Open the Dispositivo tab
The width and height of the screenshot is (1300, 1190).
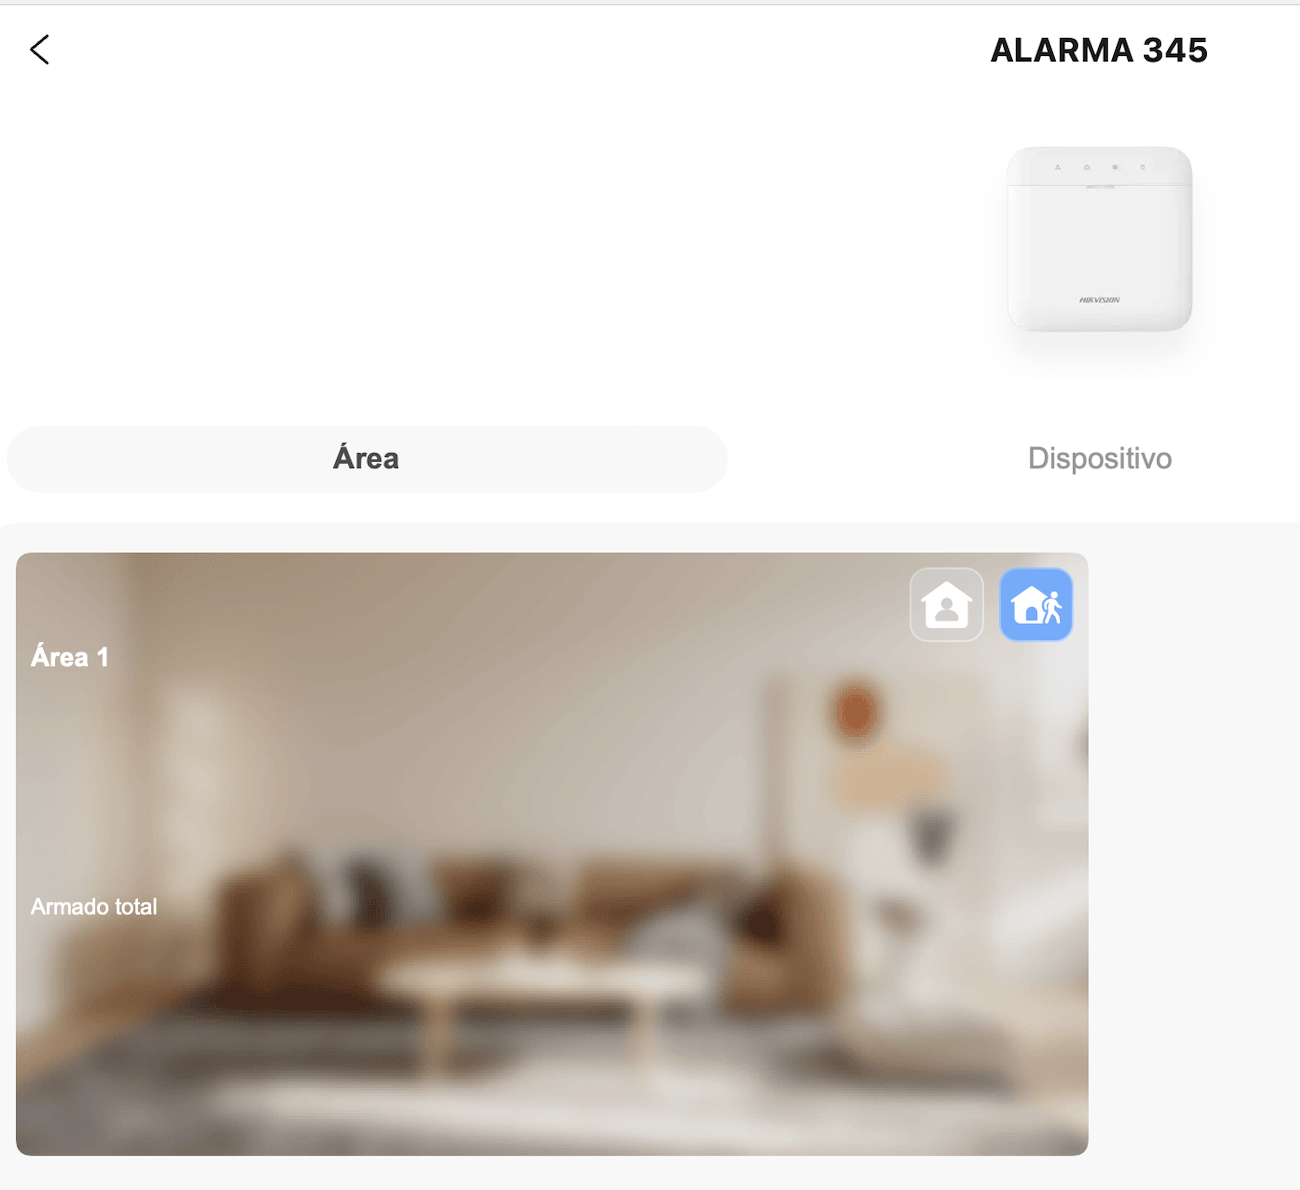tap(1100, 459)
